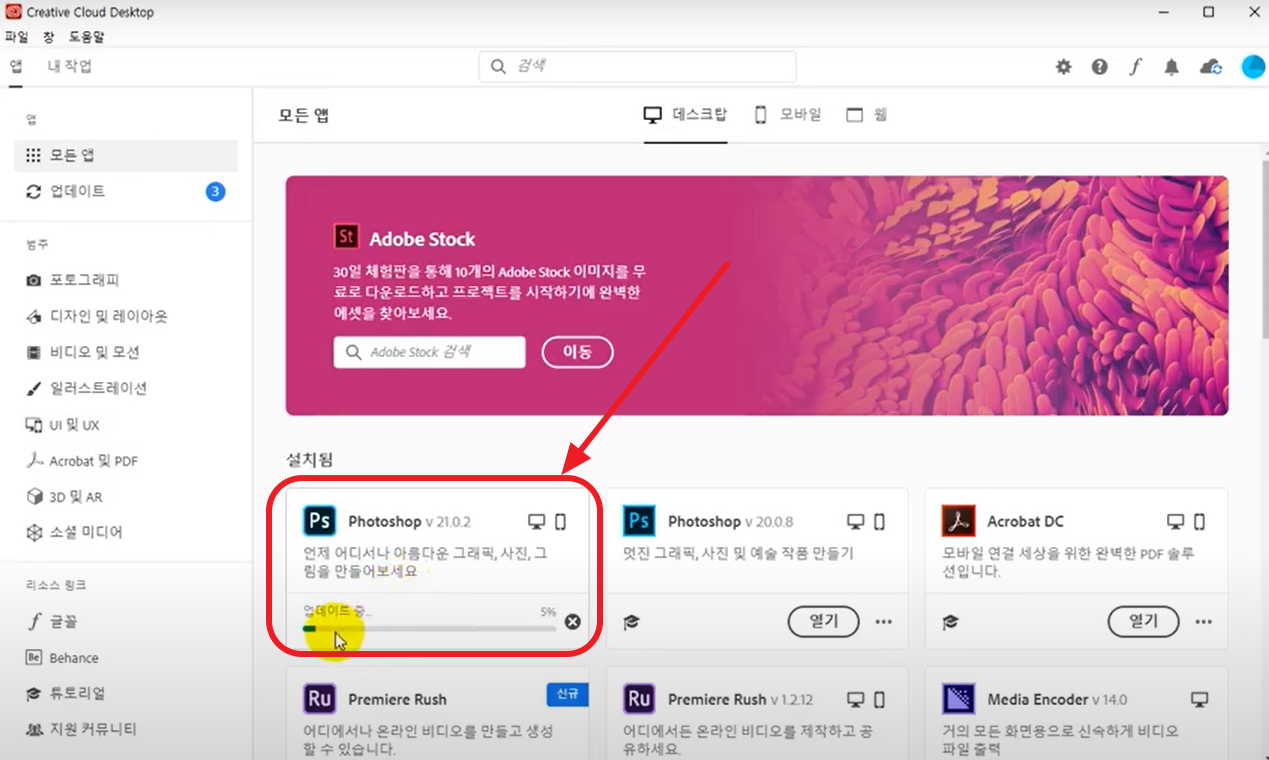Select the 데스크탑 tab
The height and width of the screenshot is (760, 1269).
[x=685, y=115]
